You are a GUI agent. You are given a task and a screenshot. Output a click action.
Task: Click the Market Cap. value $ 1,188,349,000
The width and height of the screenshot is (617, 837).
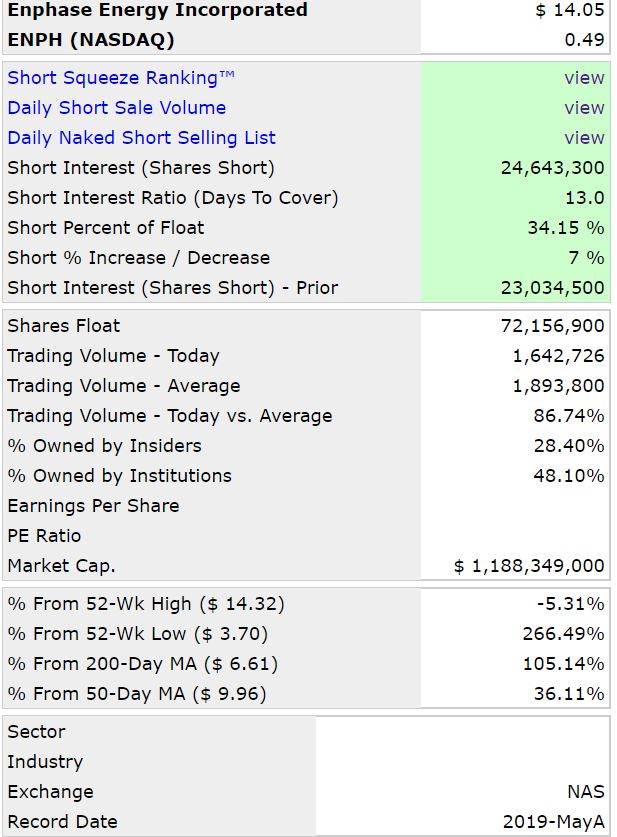click(x=529, y=566)
